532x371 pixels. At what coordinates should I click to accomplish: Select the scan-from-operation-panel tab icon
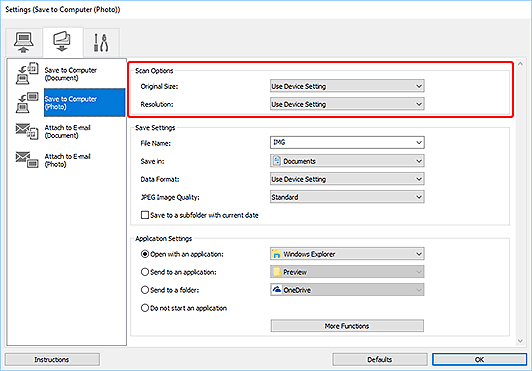[x=62, y=41]
